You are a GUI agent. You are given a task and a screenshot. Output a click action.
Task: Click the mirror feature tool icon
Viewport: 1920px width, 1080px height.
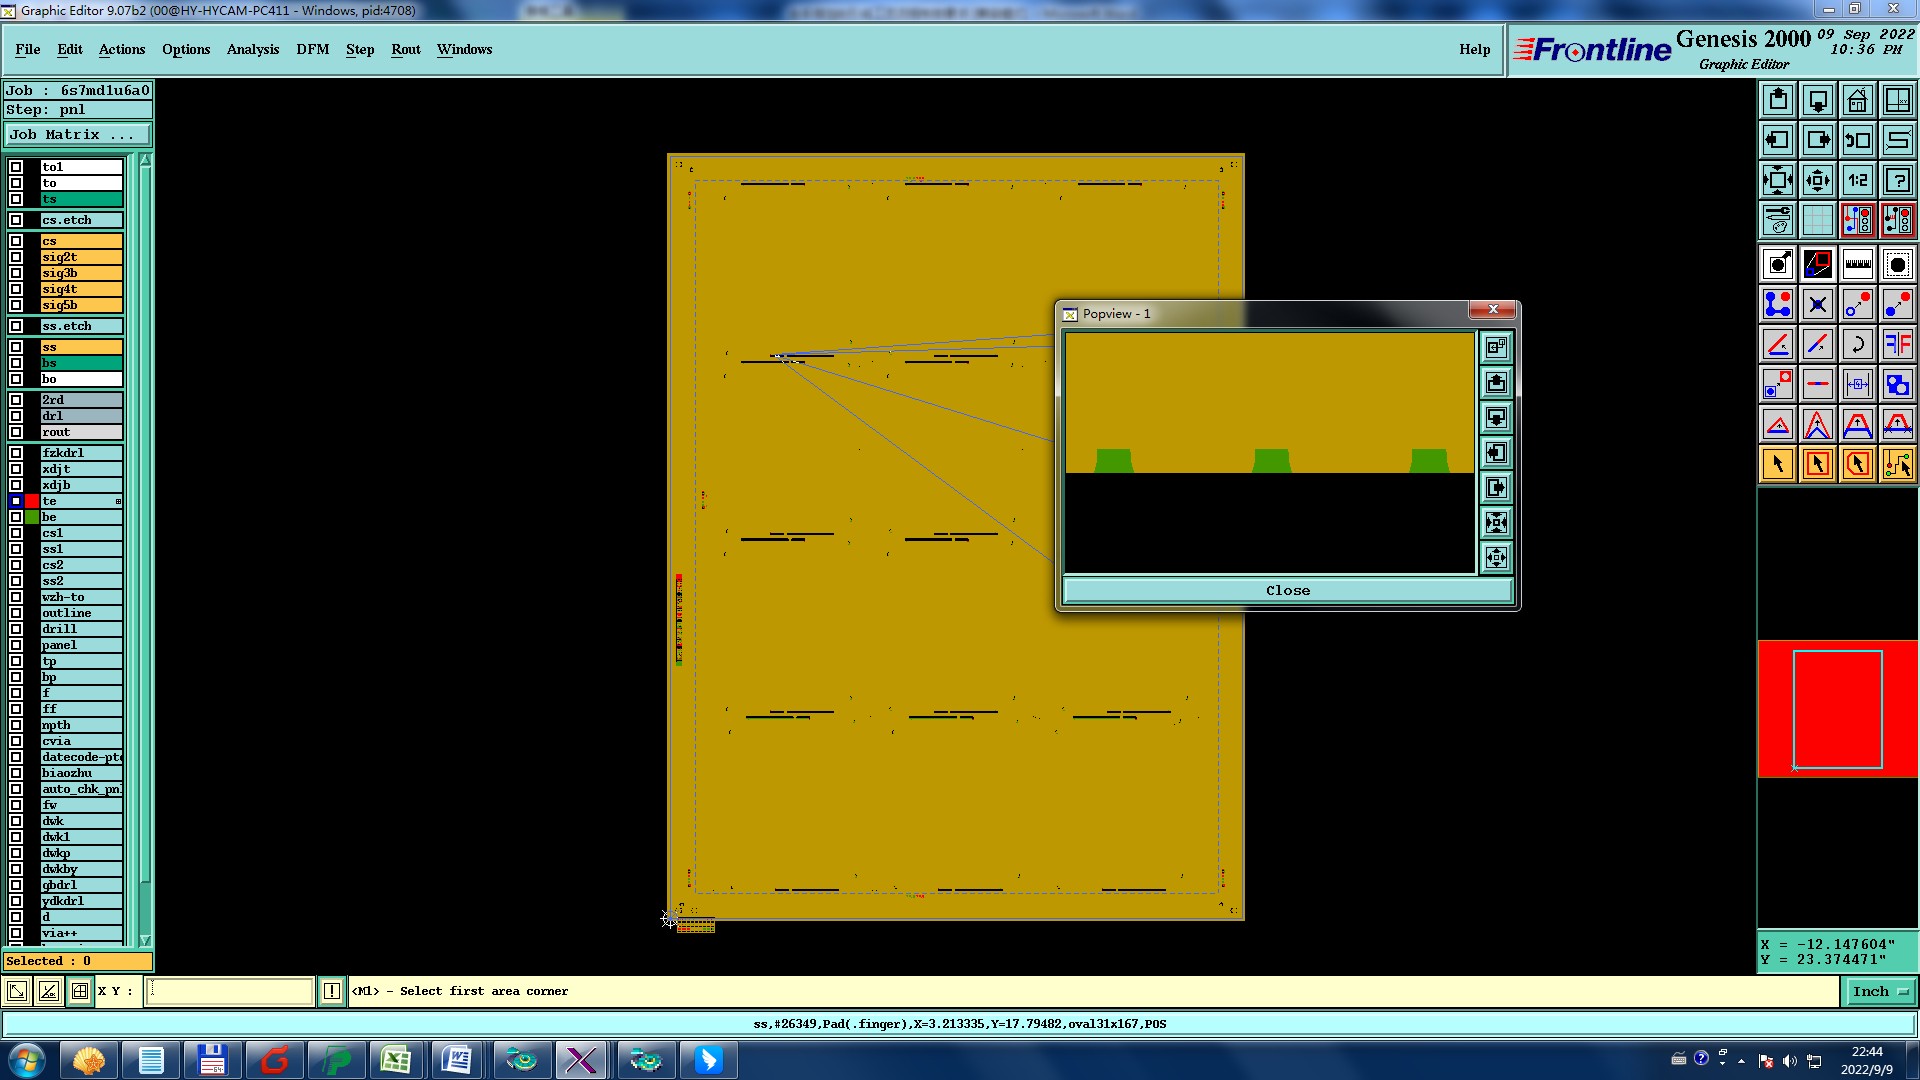point(1897,344)
